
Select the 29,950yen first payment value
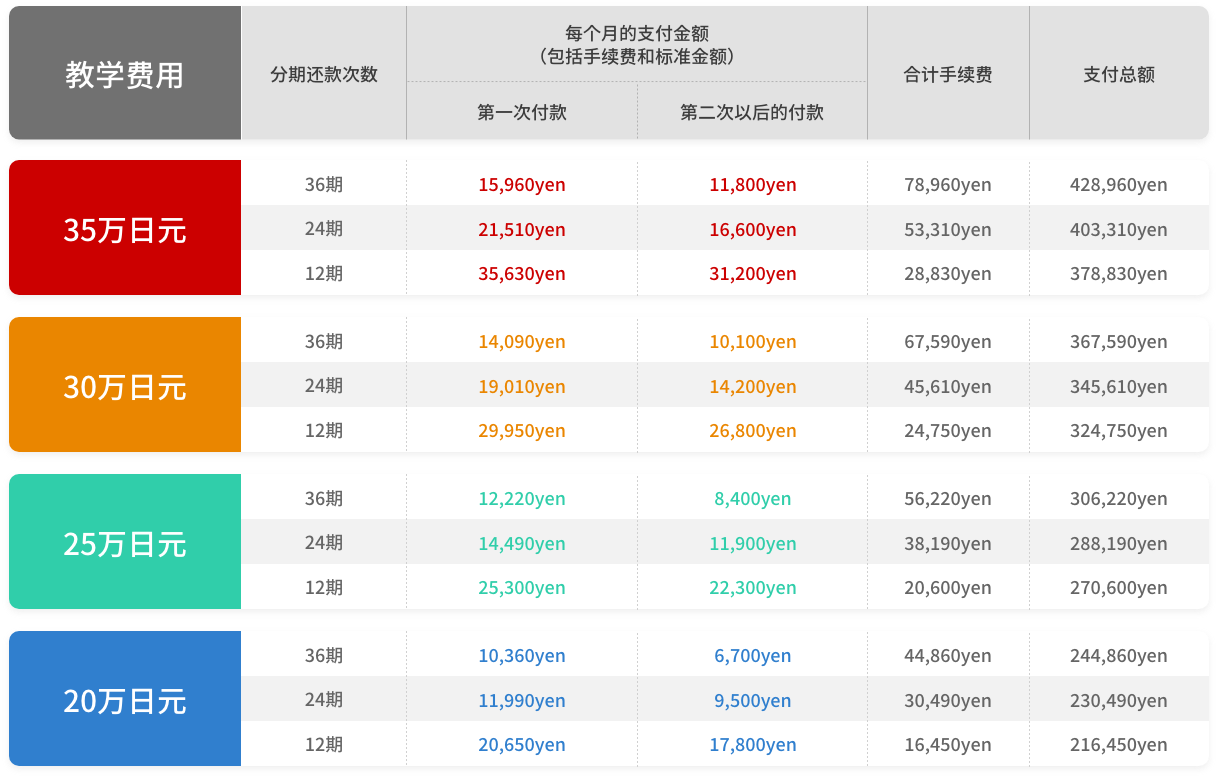[x=522, y=431]
